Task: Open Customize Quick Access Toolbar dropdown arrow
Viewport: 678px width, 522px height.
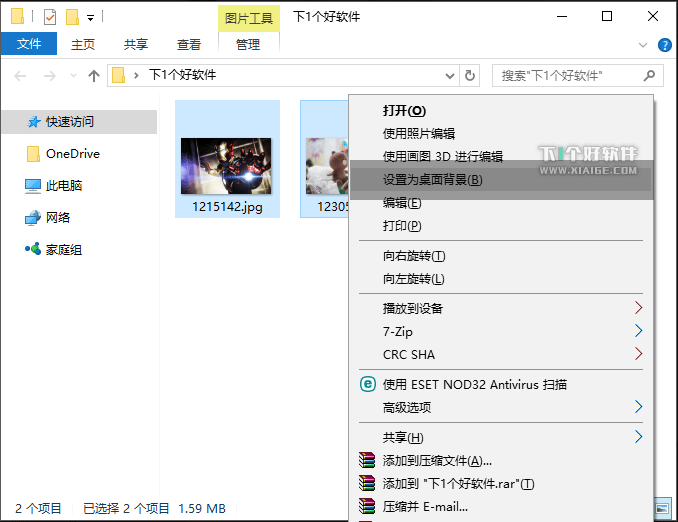Action: (91, 17)
